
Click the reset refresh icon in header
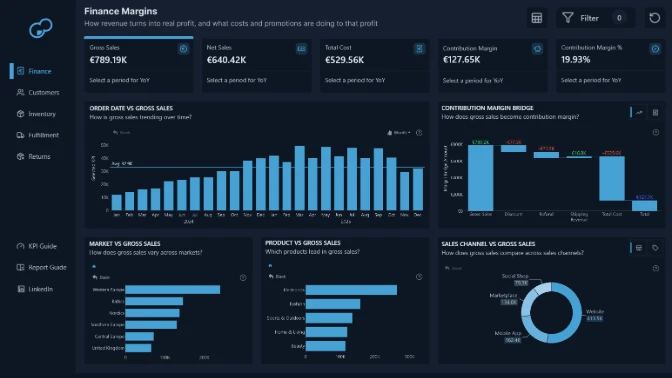654,18
